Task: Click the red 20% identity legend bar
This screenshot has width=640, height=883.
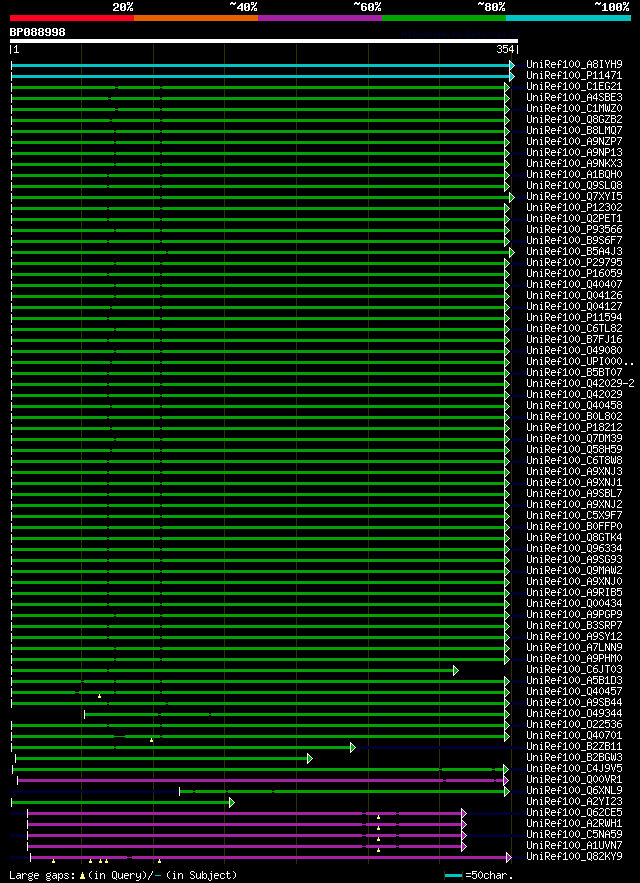Action: pyautogui.click(x=72, y=18)
